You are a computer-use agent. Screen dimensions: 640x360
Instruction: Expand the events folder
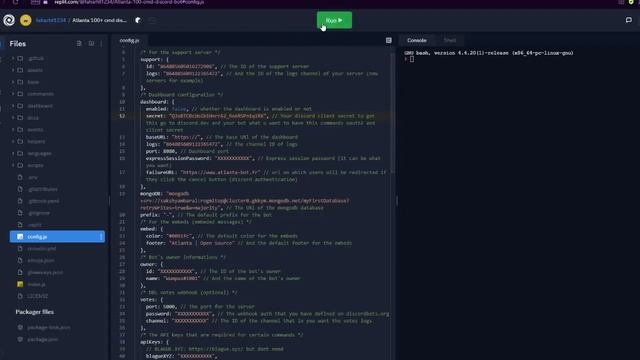pyautogui.click(x=13, y=129)
